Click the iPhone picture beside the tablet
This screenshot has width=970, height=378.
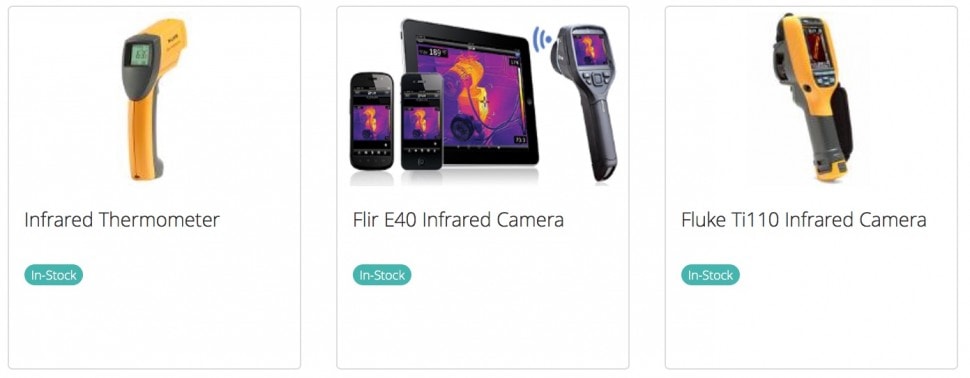click(422, 121)
